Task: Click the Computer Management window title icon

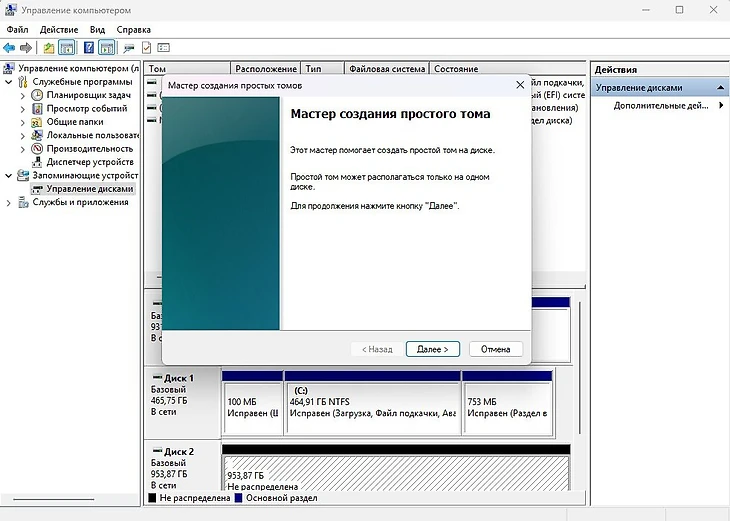Action: pos(11,10)
